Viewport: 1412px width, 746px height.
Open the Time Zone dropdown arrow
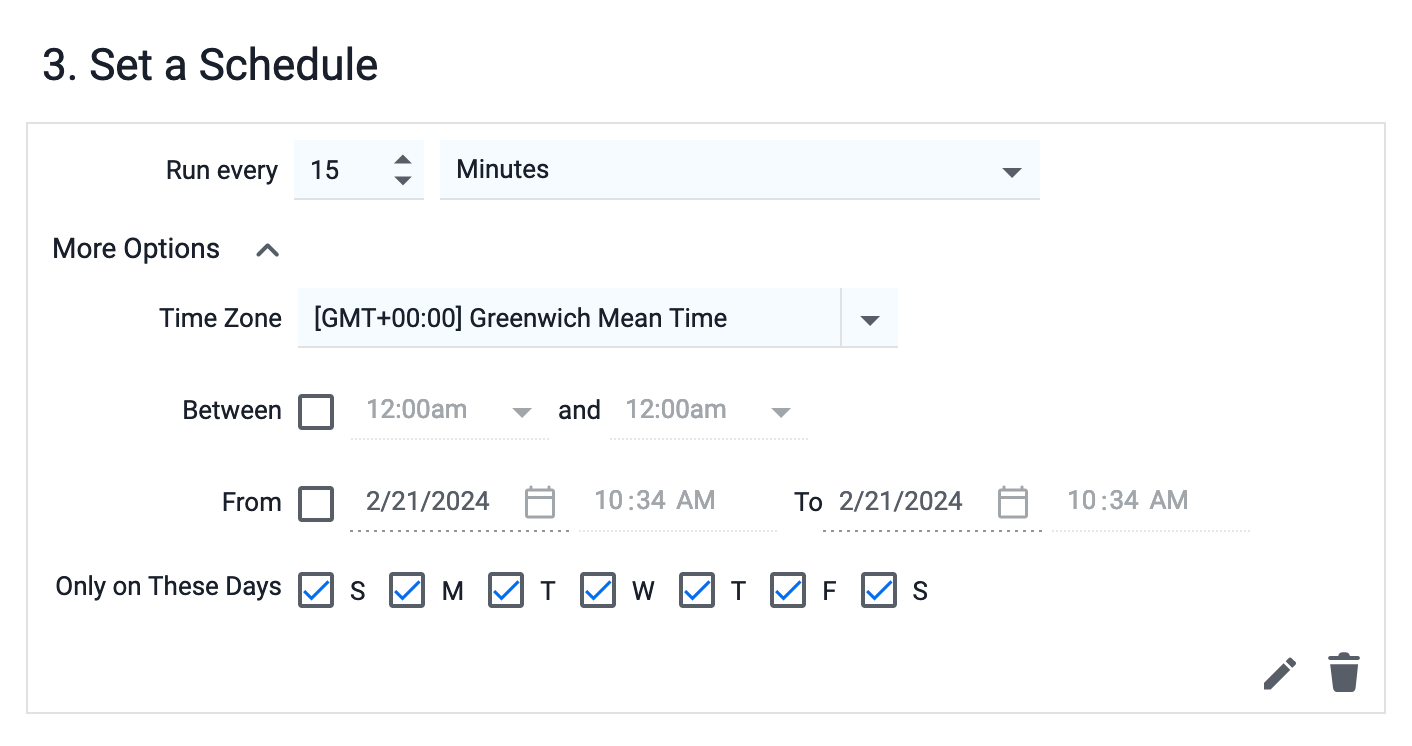pyautogui.click(x=869, y=320)
